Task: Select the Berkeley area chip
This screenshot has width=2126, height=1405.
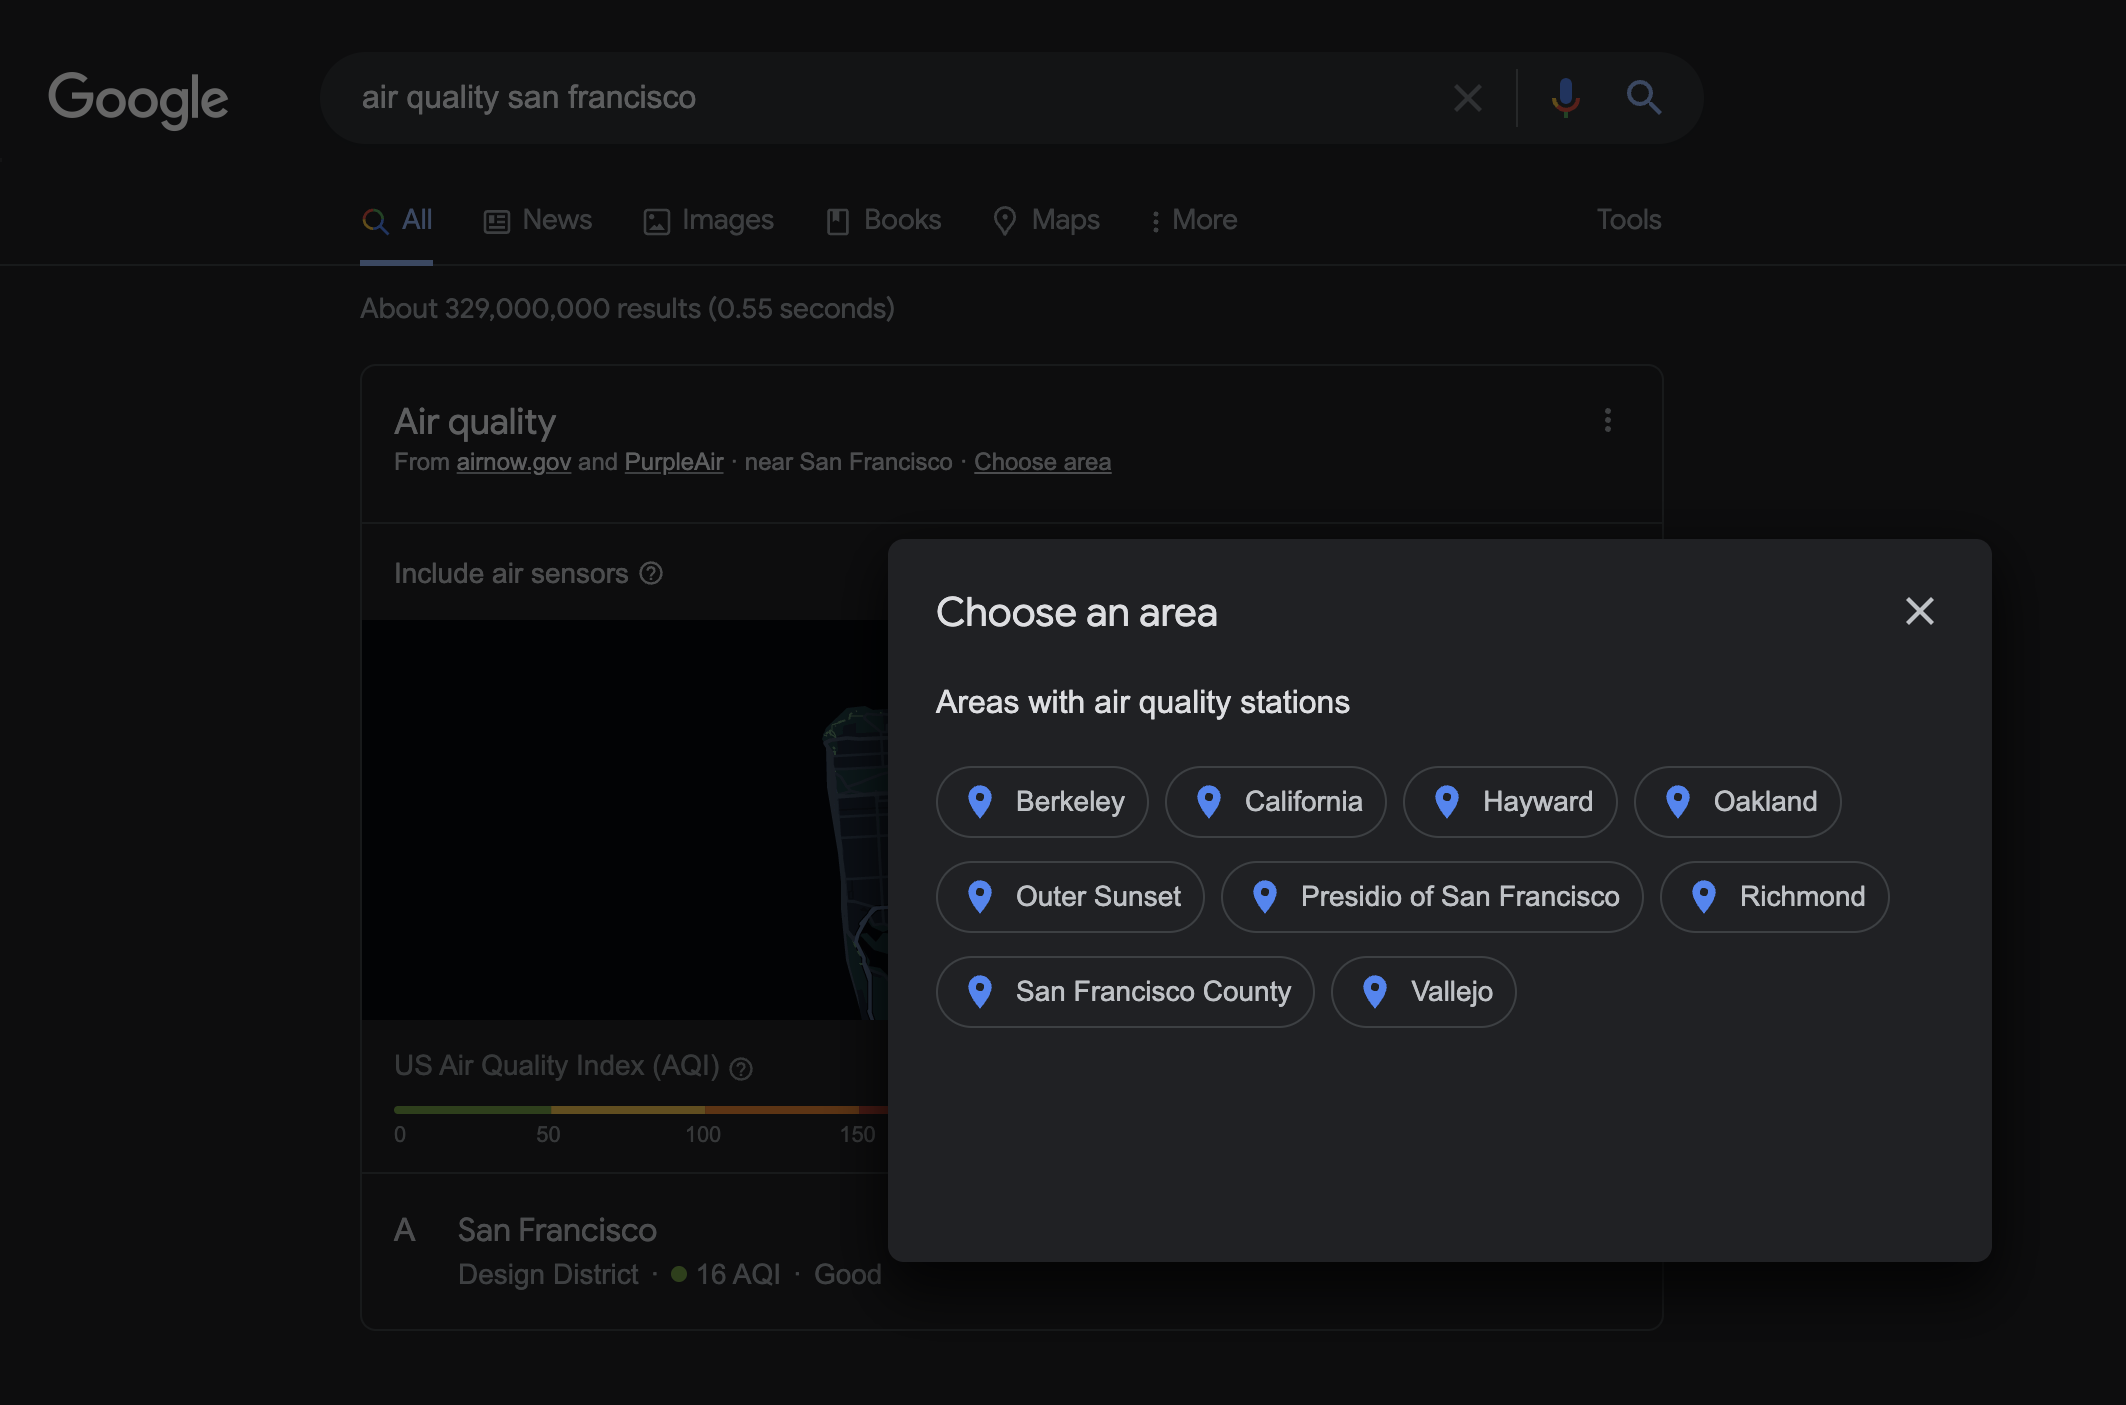Action: (x=1042, y=802)
